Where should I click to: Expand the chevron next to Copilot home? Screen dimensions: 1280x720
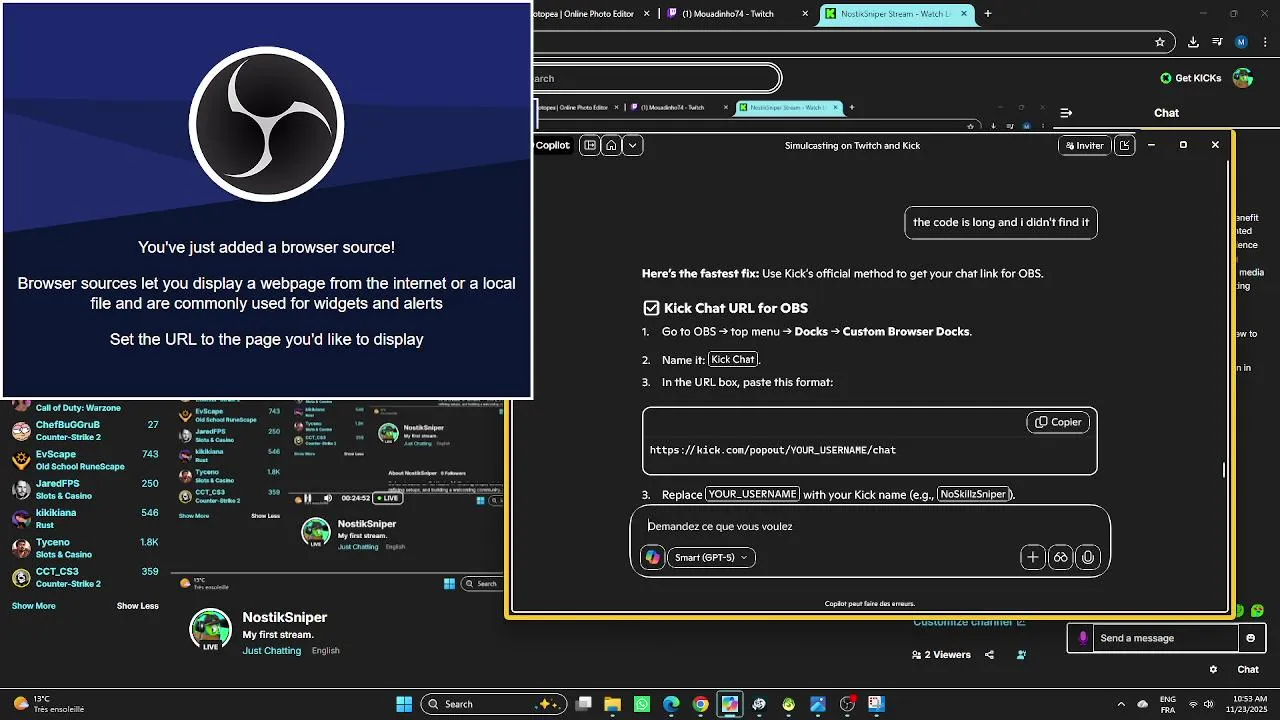(632, 145)
